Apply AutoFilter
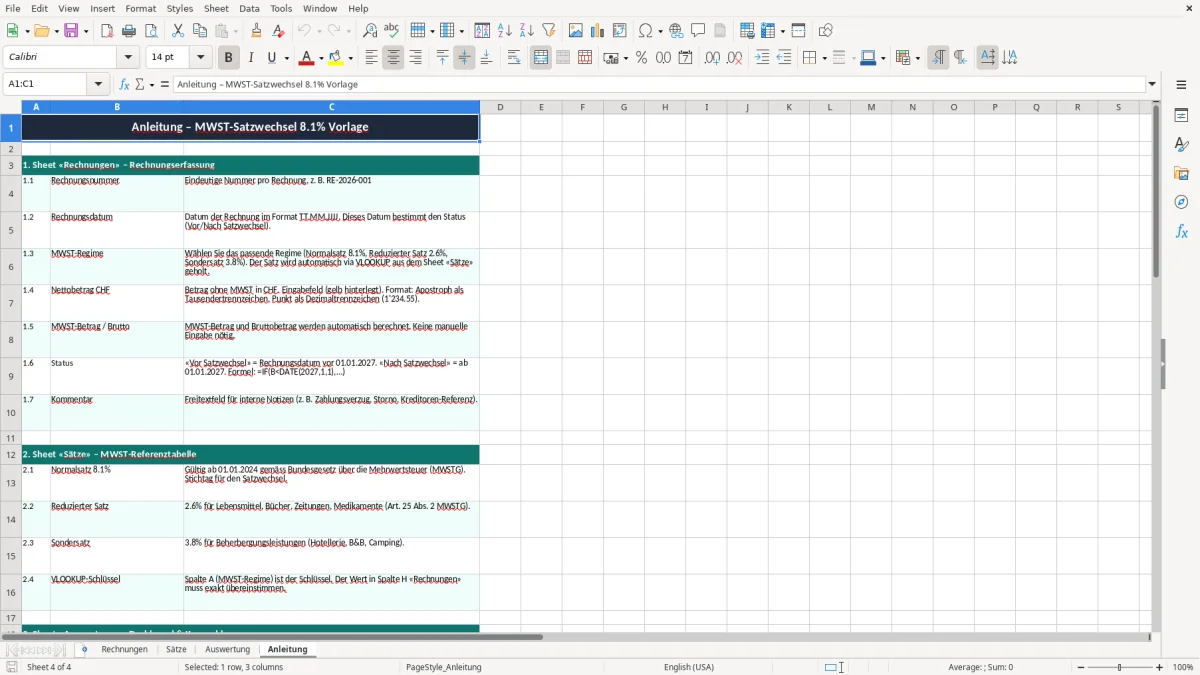This screenshot has height=675, width=1200. tap(549, 31)
